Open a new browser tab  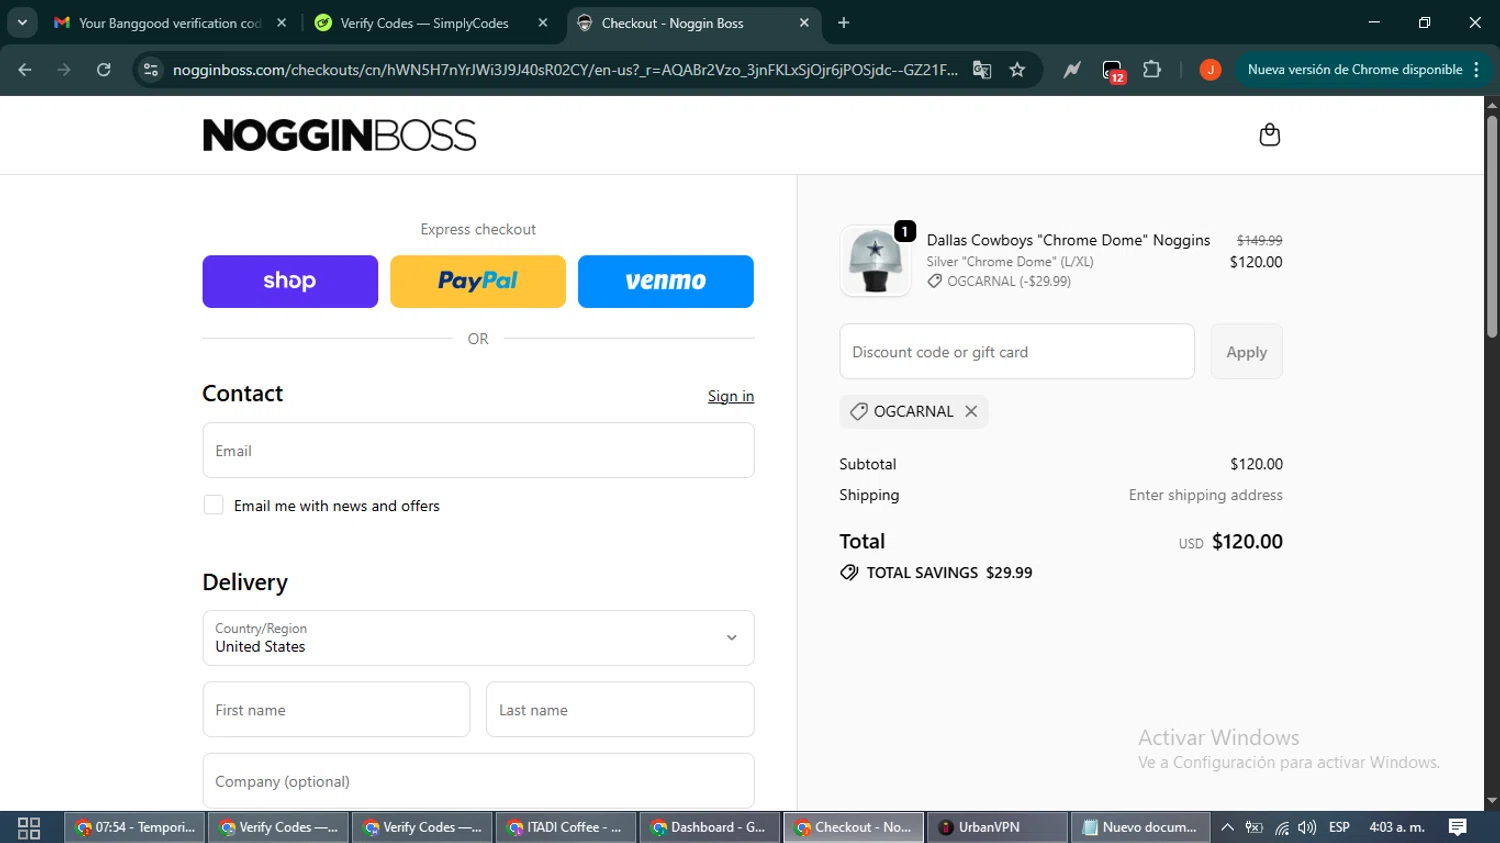844,23
